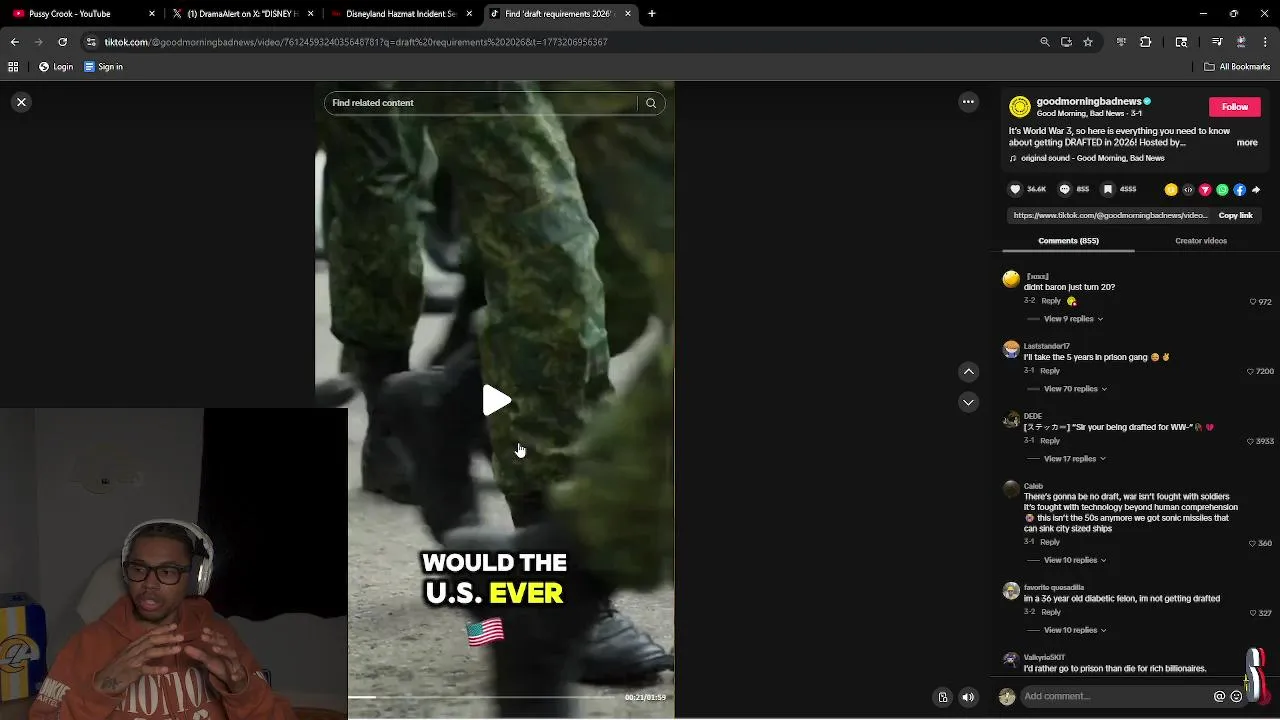Image resolution: width=1280 pixels, height=720 pixels.
Task: Click the @ mention icon in comment box
Action: point(1219,697)
